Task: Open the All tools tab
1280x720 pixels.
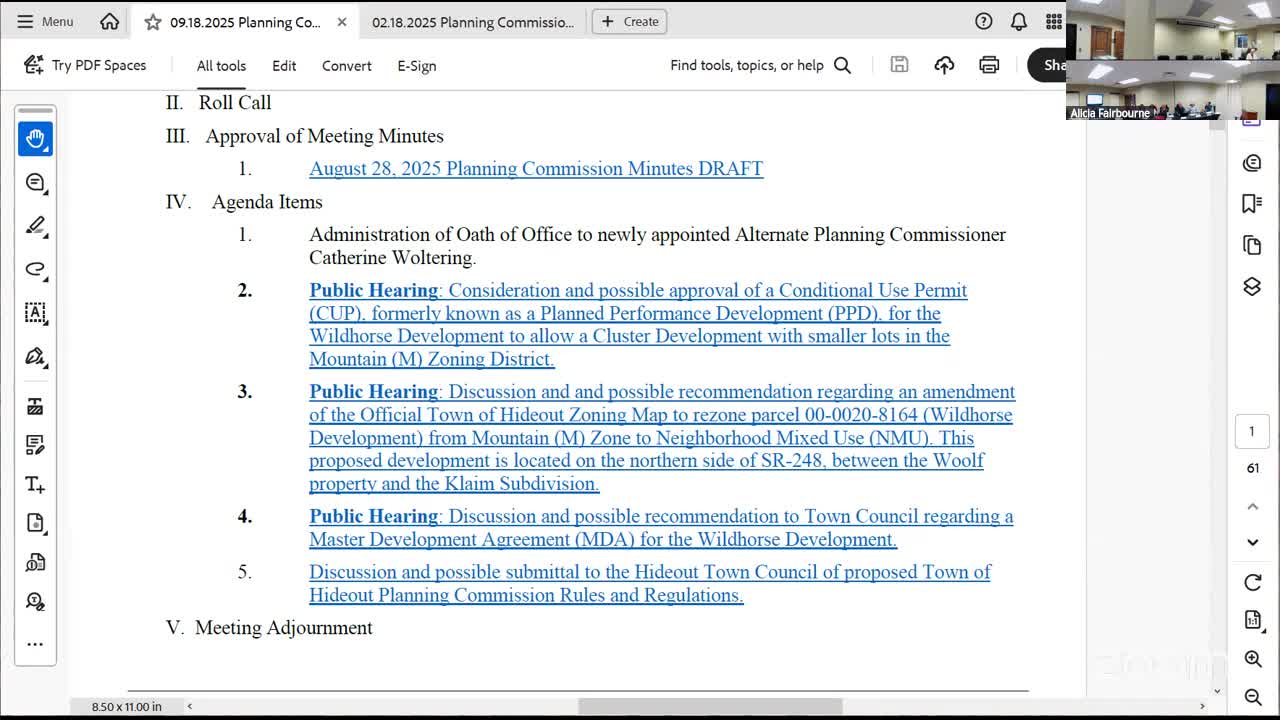Action: coord(221,66)
